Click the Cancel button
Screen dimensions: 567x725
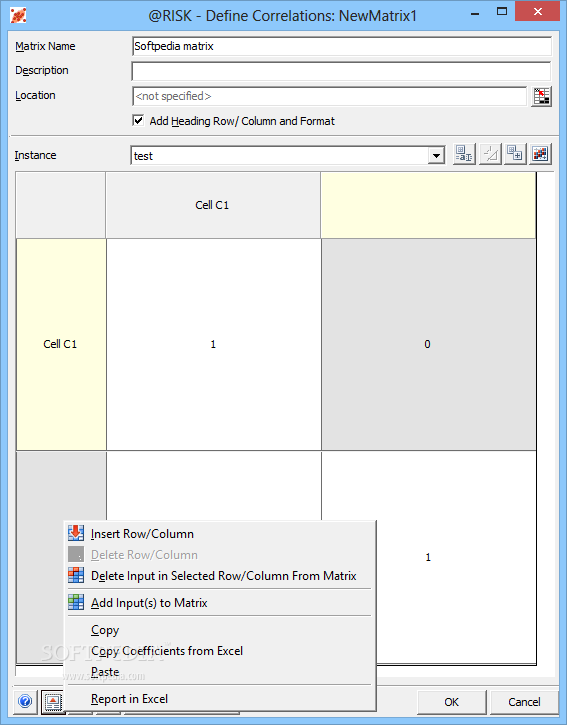524,702
